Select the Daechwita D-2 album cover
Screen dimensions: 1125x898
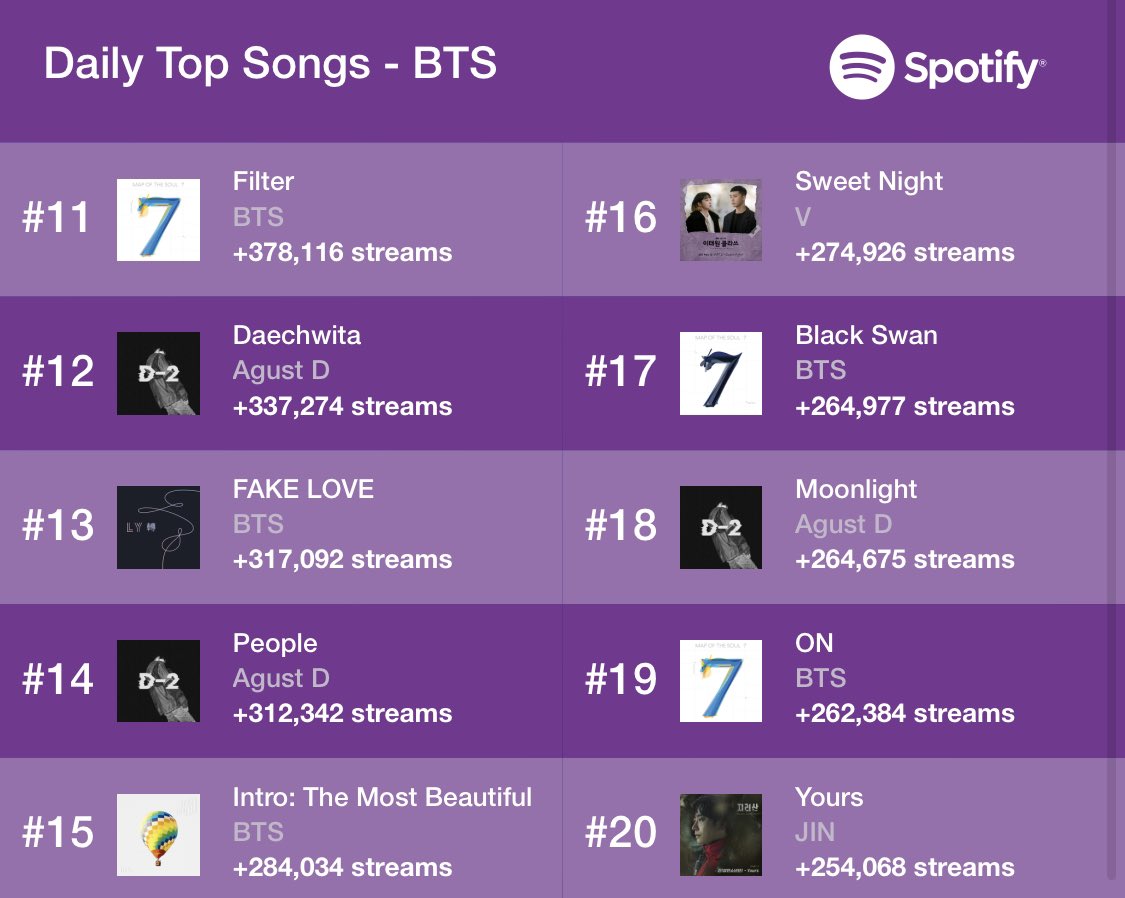click(159, 374)
